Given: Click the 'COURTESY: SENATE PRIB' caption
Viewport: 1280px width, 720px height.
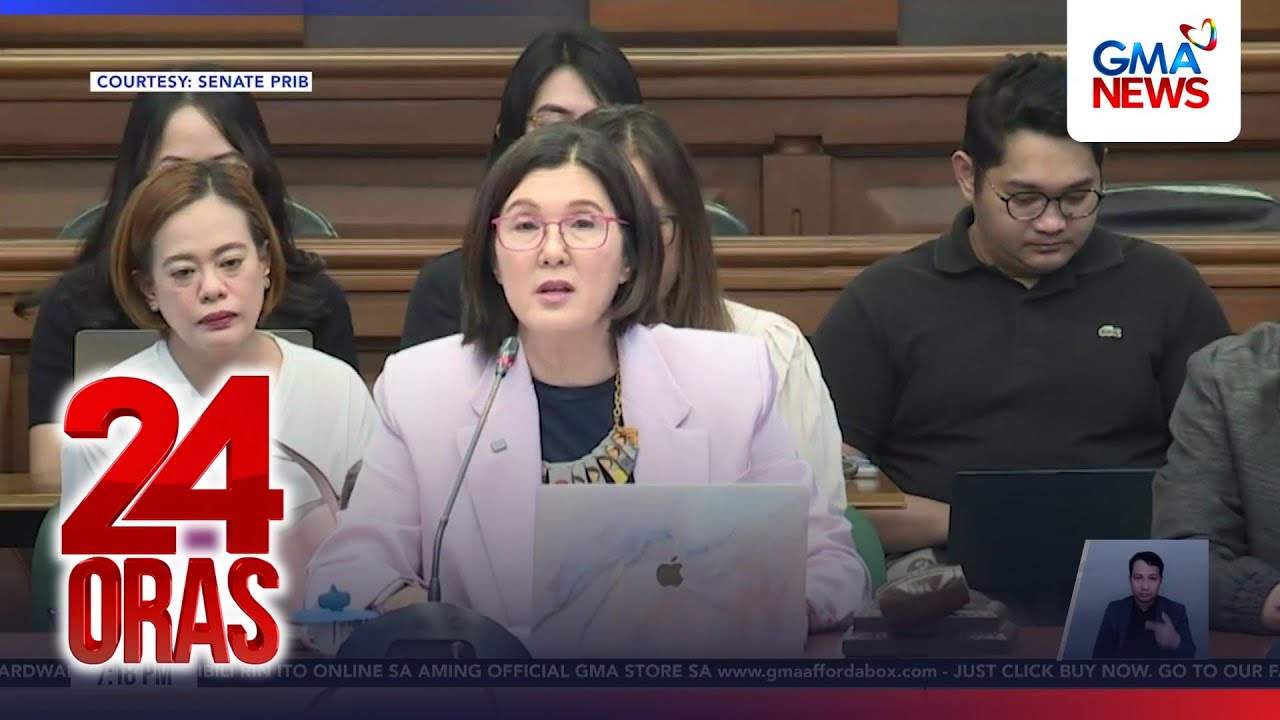Looking at the screenshot, I should (x=201, y=82).
